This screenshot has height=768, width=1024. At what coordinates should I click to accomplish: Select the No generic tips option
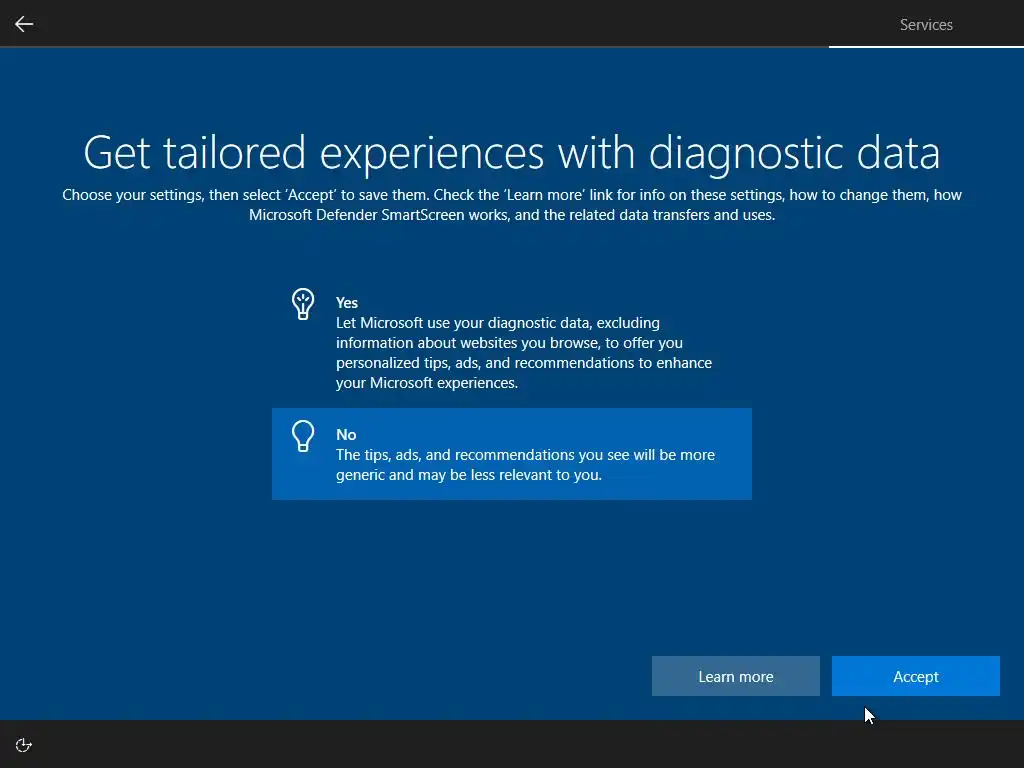(x=511, y=454)
